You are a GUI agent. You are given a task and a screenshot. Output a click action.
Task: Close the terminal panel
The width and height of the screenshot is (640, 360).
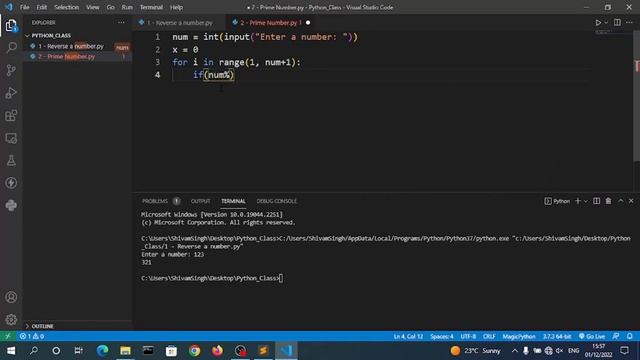(631, 201)
